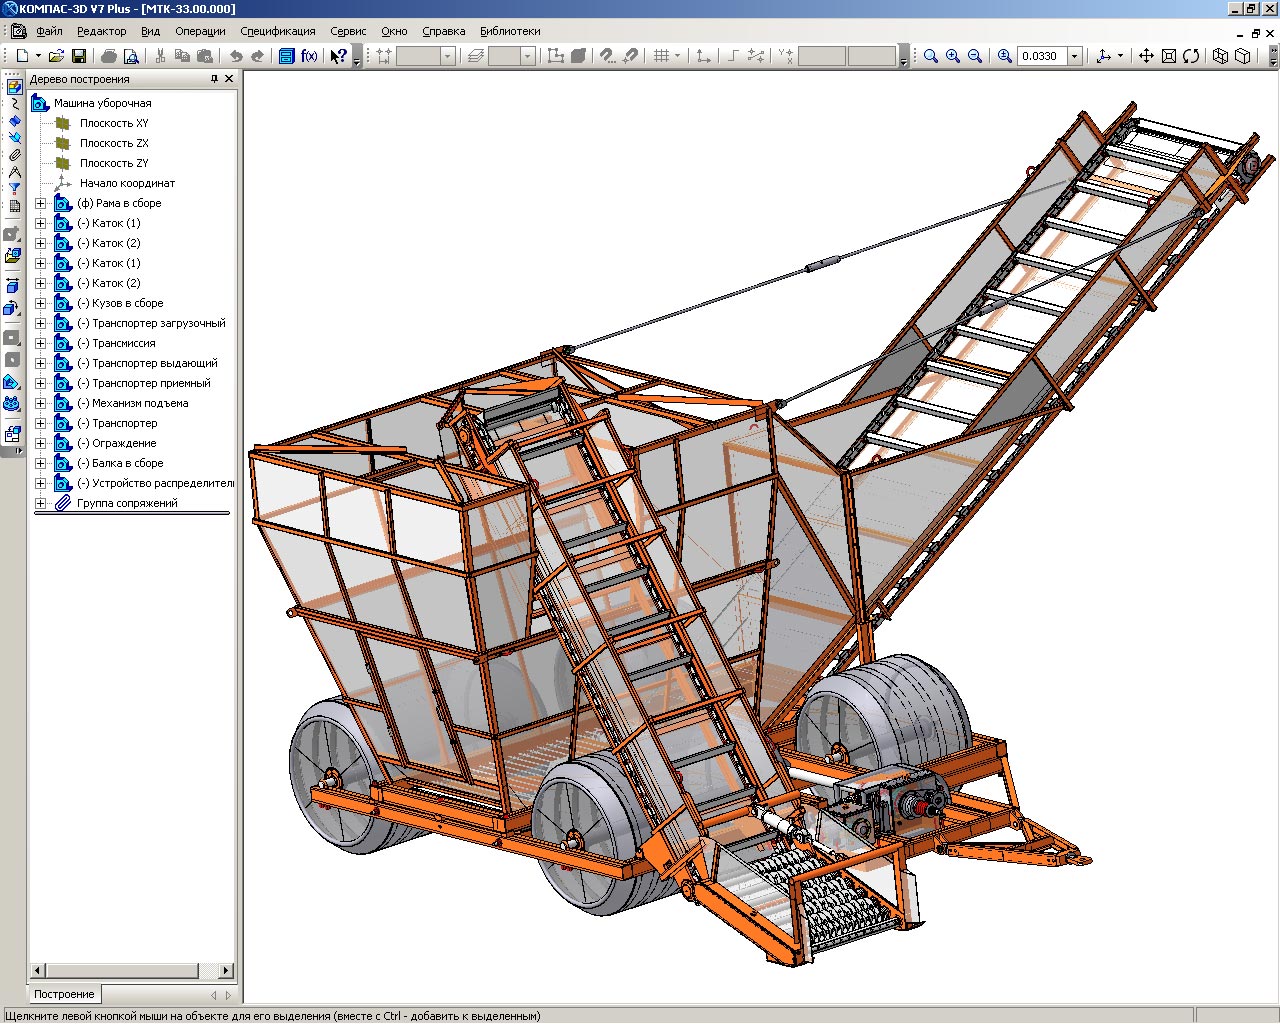Select Плоскость ZX in the tree
The width and height of the screenshot is (1280, 1024).
coord(114,143)
